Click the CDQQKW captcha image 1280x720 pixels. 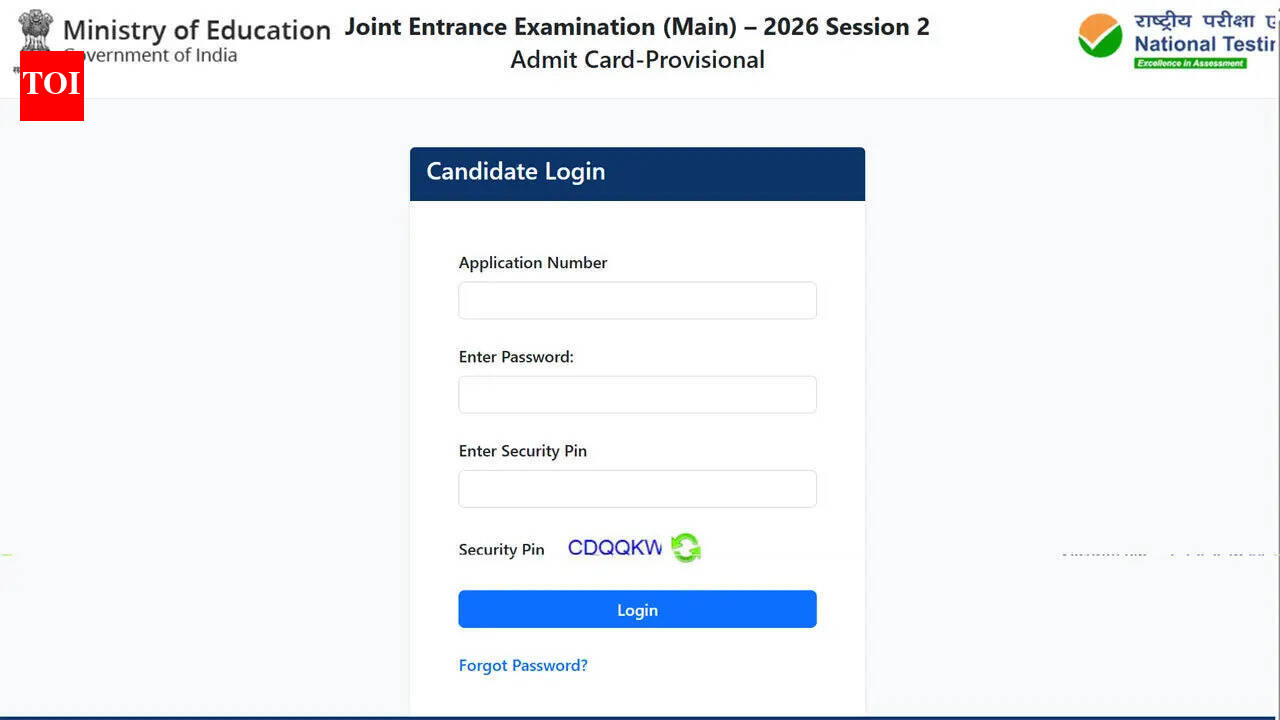[615, 548]
